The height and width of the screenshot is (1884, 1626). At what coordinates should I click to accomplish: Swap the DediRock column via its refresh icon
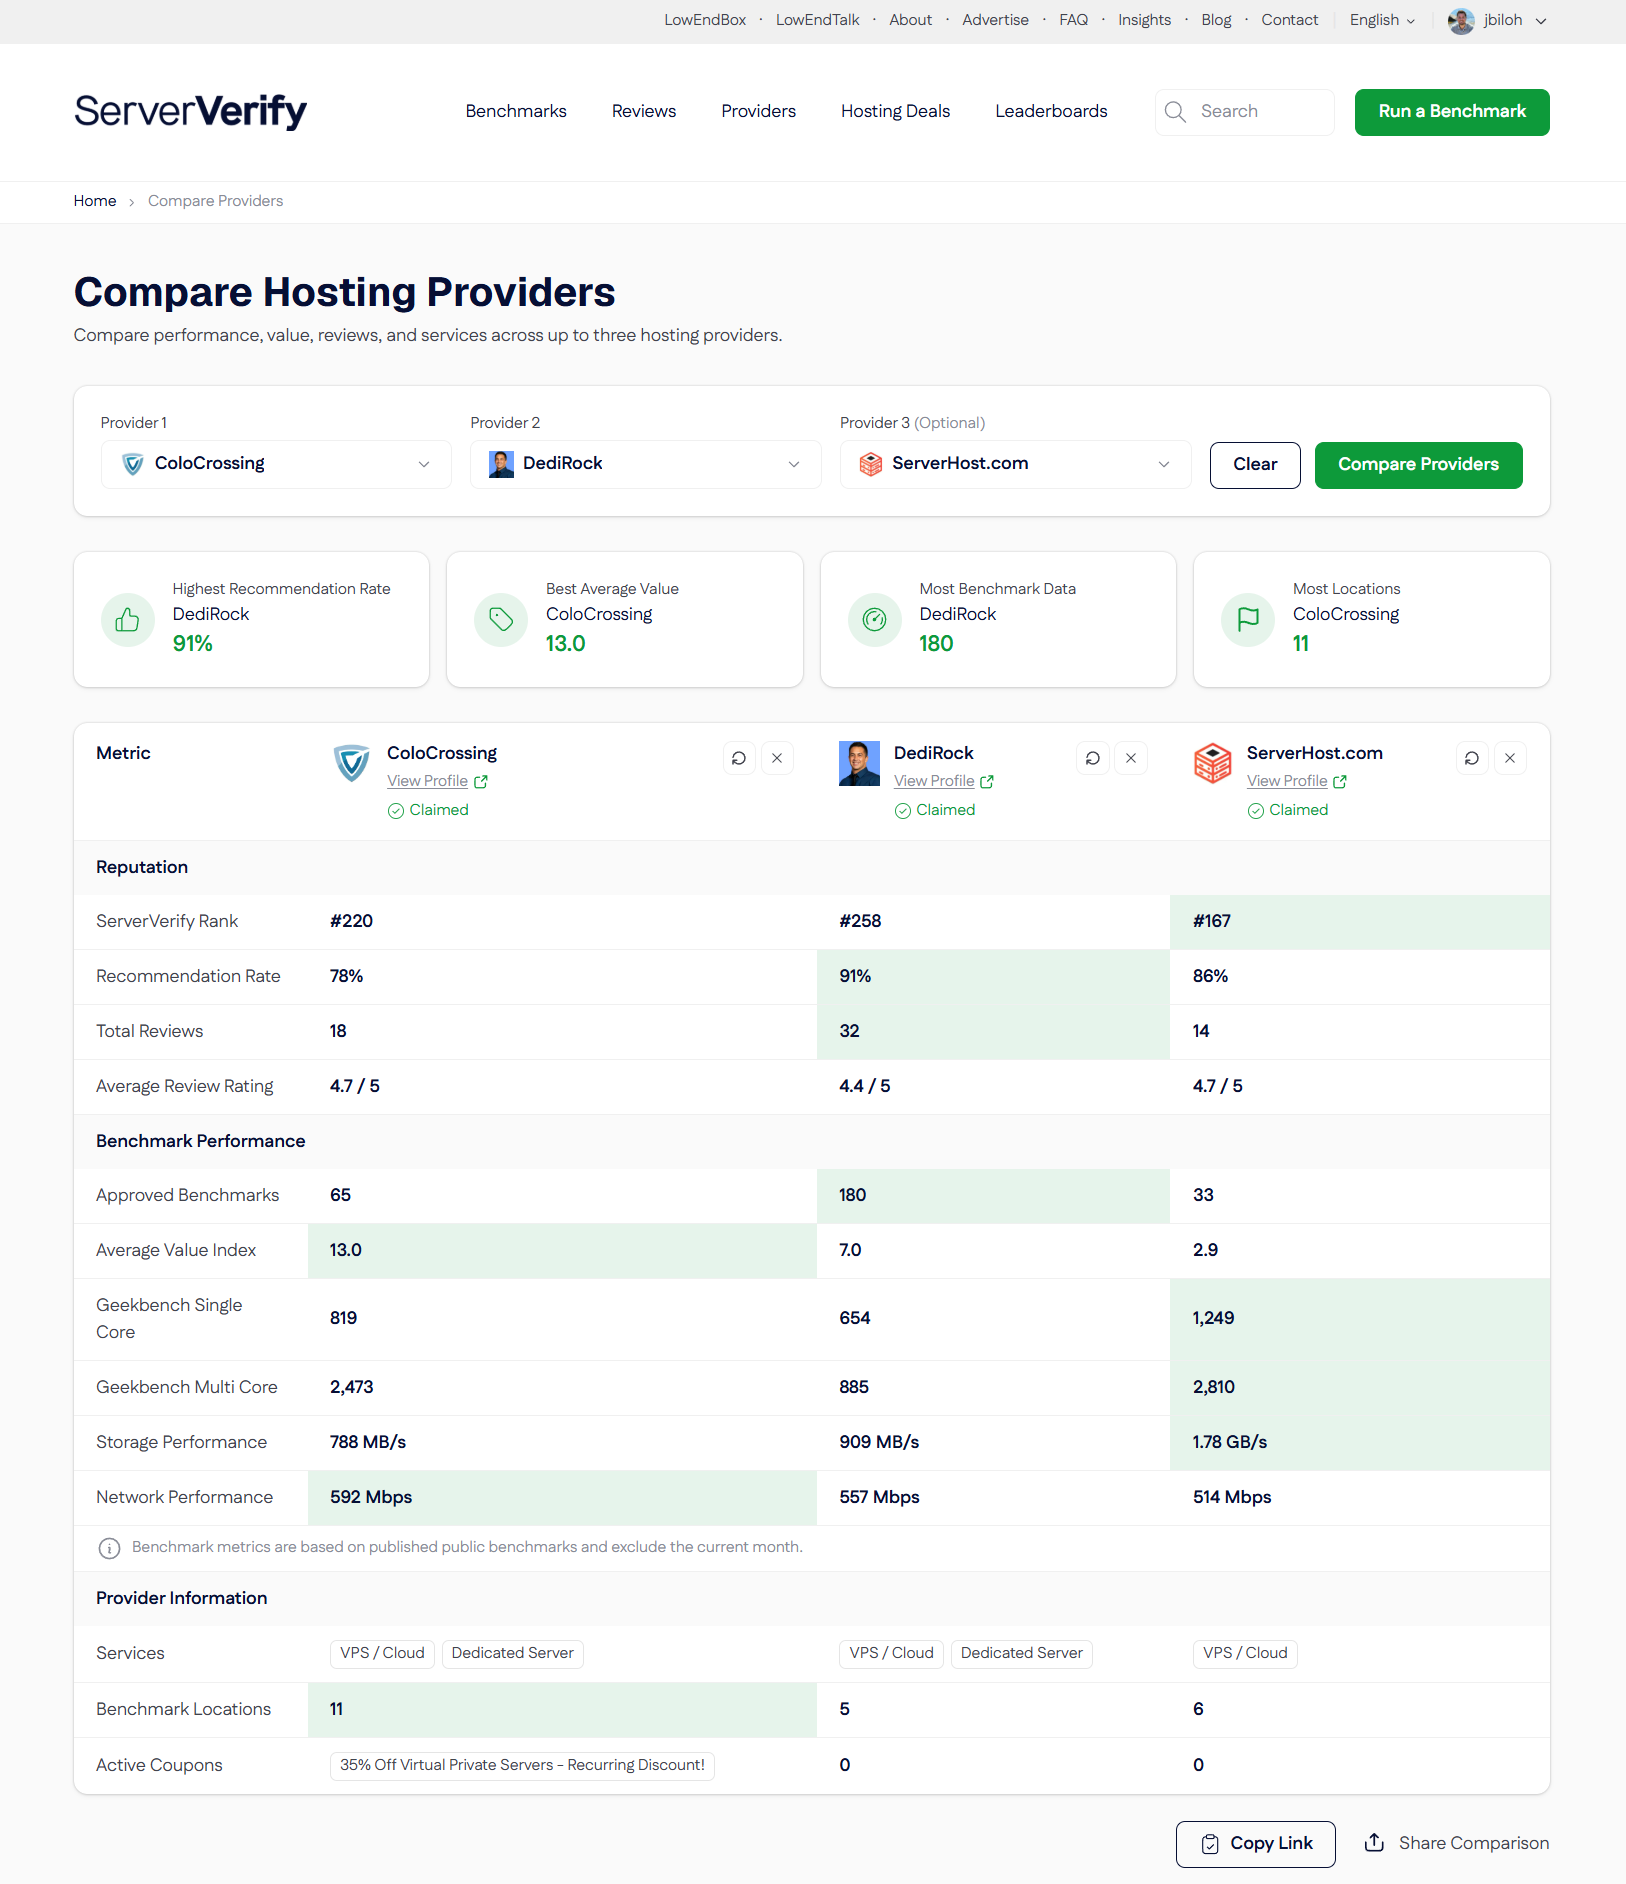(1093, 758)
